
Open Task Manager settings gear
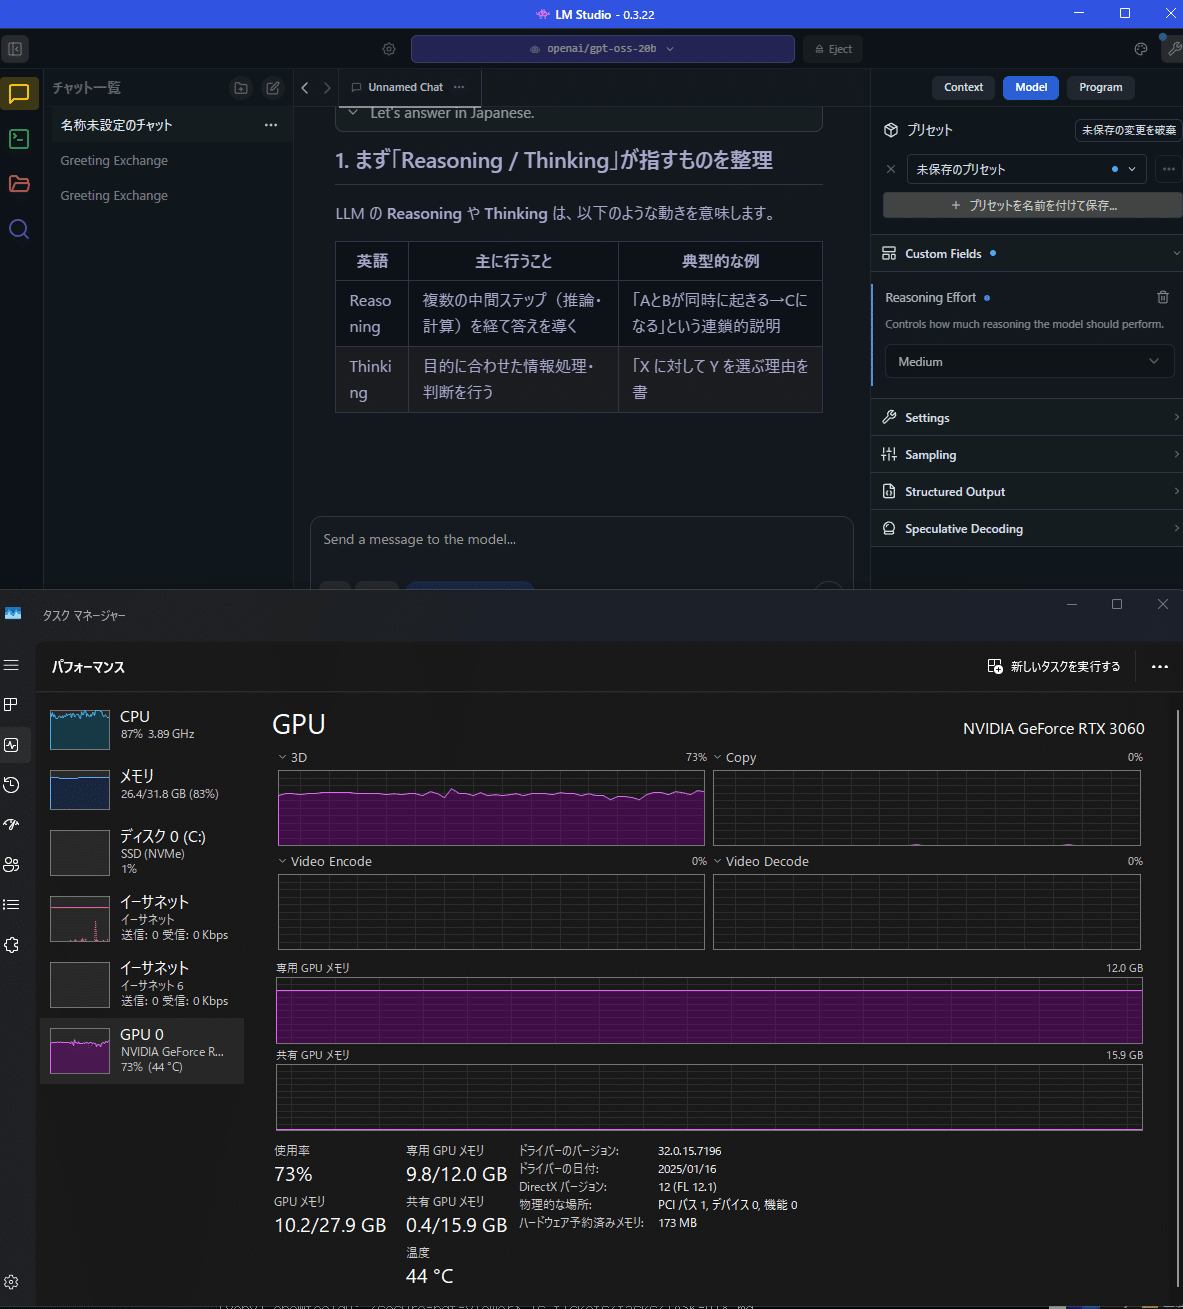coord(12,1282)
